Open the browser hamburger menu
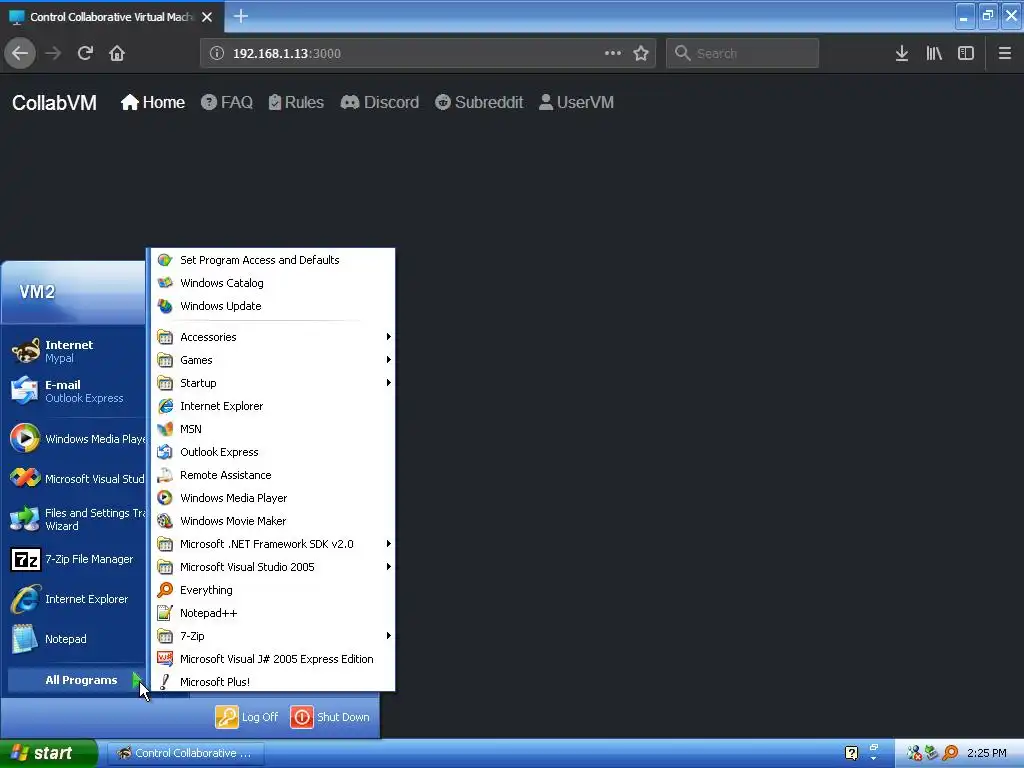Image resolution: width=1024 pixels, height=768 pixels. [1004, 53]
